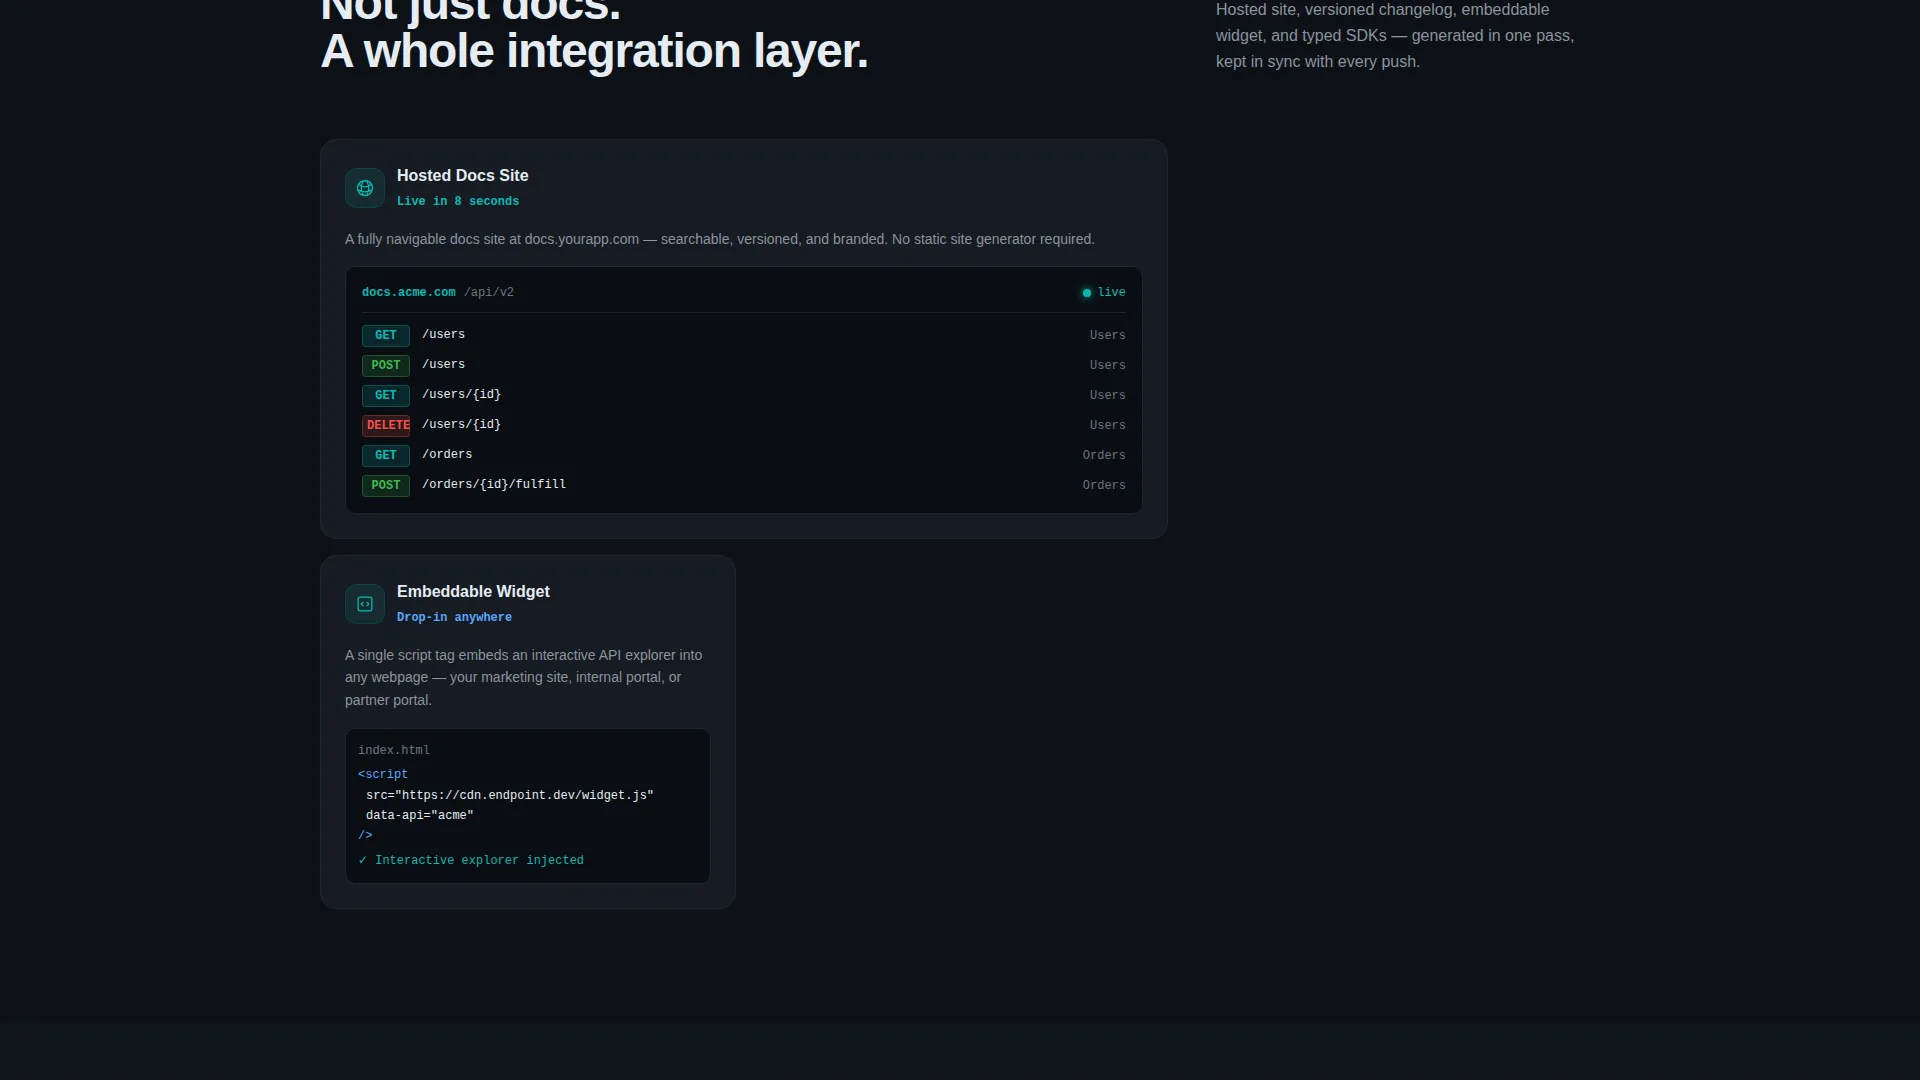Click the green live status dot
This screenshot has height=1080, width=1920.
(1087, 293)
